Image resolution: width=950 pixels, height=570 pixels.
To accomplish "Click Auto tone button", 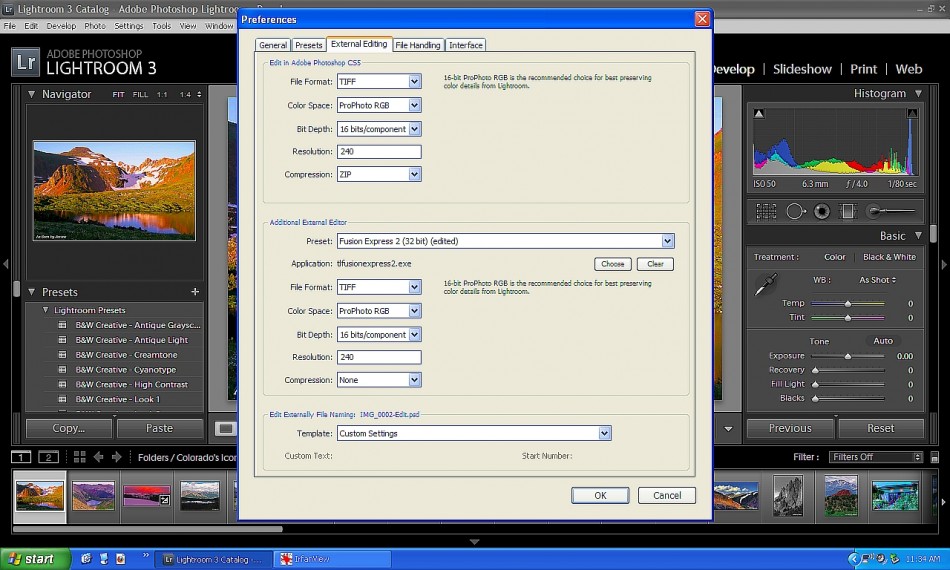I will pyautogui.click(x=883, y=341).
